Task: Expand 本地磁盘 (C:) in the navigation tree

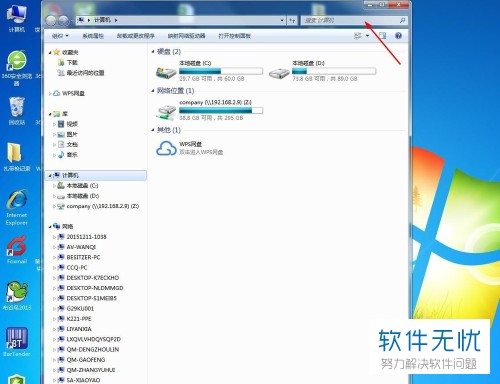Action: (x=54, y=186)
